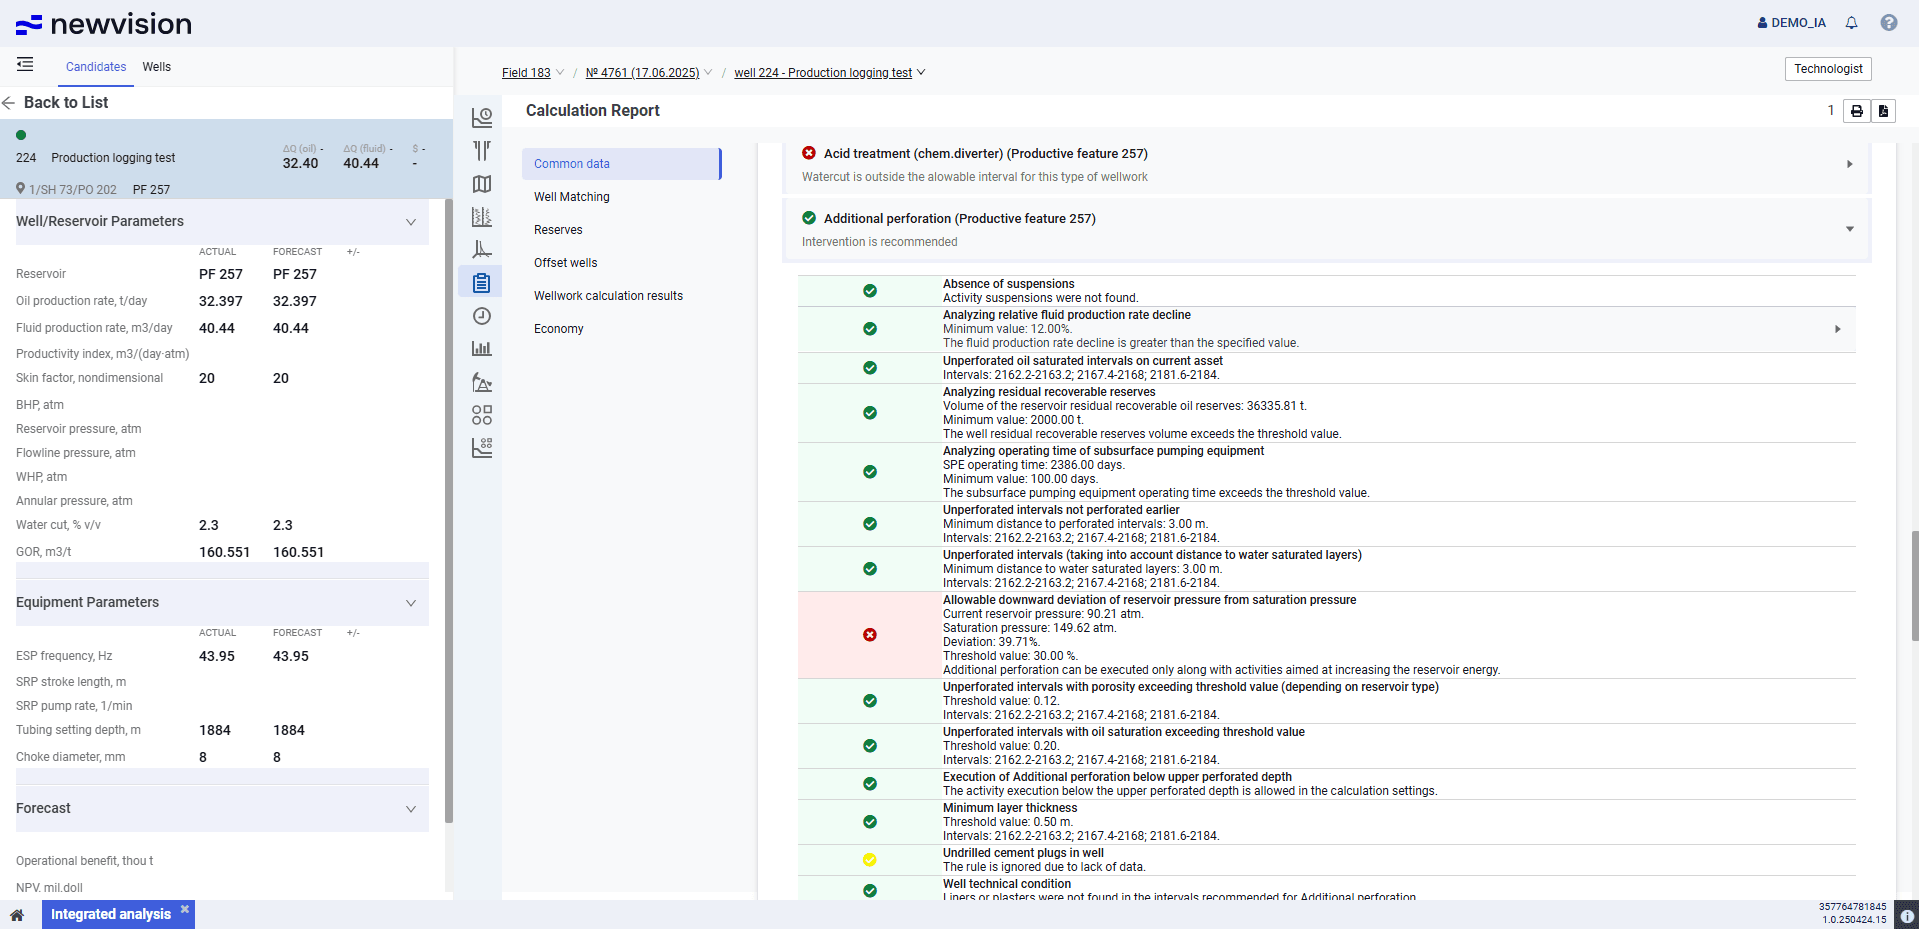Image resolution: width=1919 pixels, height=929 pixels.
Task: Click the print report icon
Action: pyautogui.click(x=1856, y=111)
